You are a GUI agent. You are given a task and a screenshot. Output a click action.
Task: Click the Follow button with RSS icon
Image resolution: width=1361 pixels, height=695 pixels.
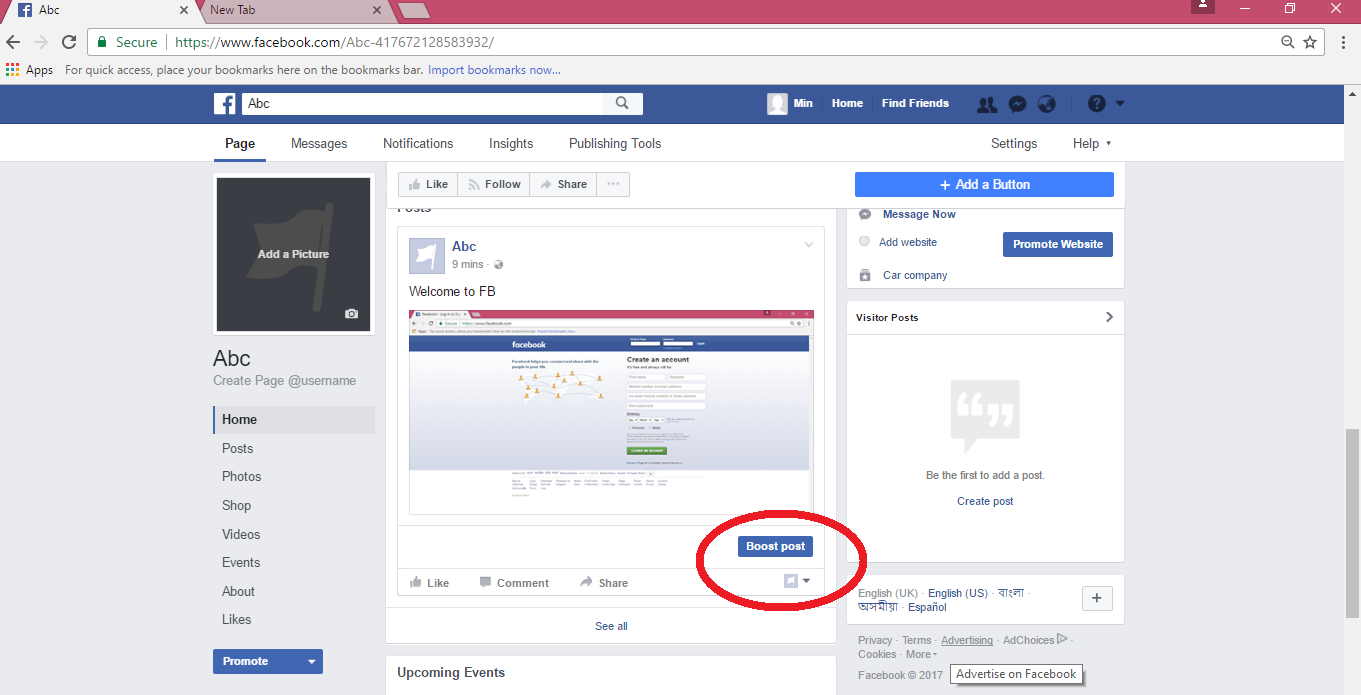coord(494,184)
